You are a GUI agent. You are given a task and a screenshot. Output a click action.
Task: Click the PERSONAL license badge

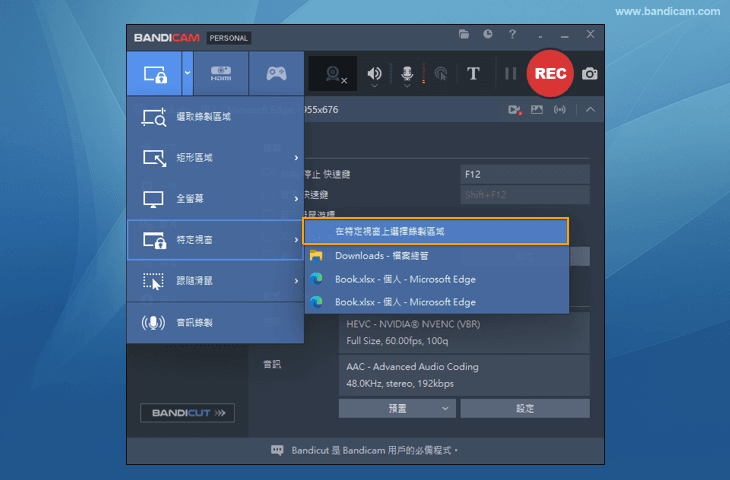coord(229,38)
